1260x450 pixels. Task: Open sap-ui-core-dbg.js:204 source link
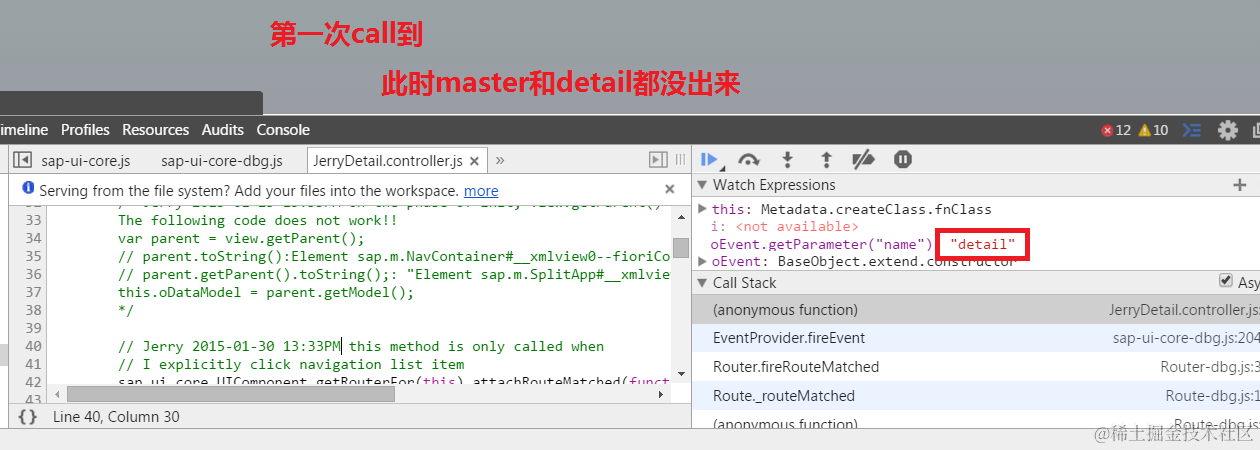(x=1186, y=338)
